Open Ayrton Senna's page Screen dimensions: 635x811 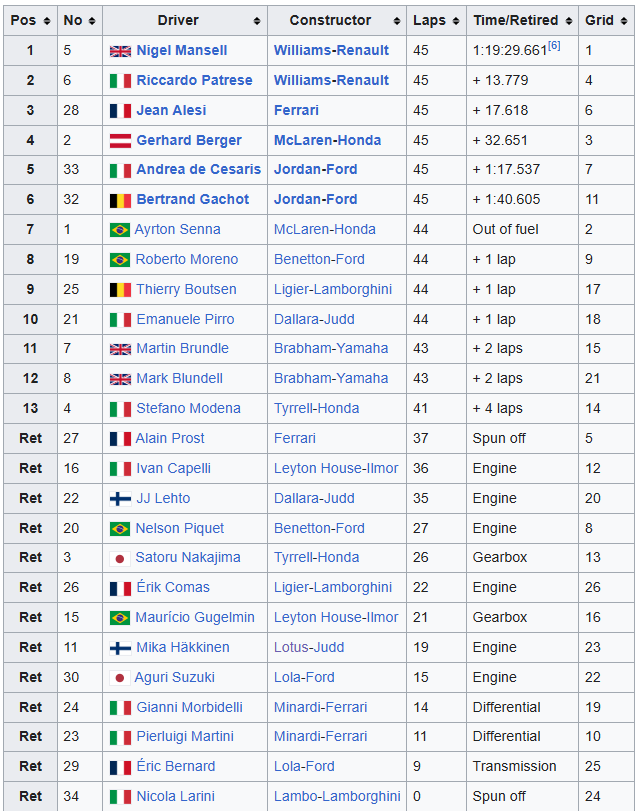click(x=177, y=229)
